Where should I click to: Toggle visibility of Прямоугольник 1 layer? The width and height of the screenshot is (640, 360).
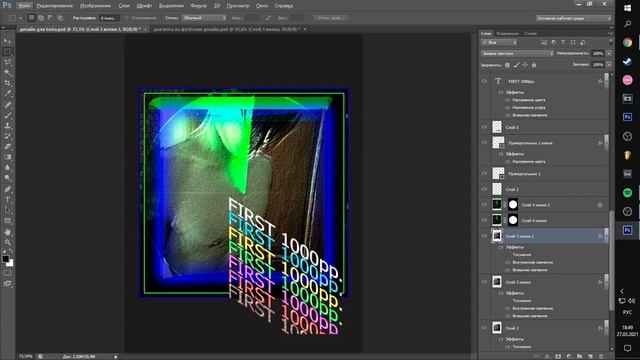(x=484, y=173)
